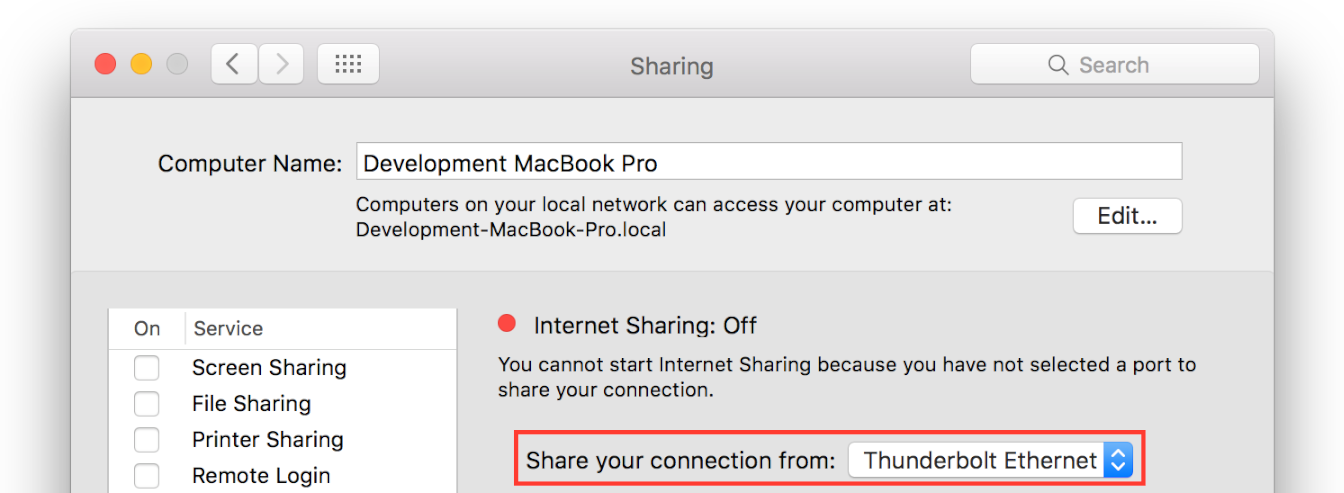Enable the Screen Sharing checkbox
The height and width of the screenshot is (493, 1344).
click(147, 368)
